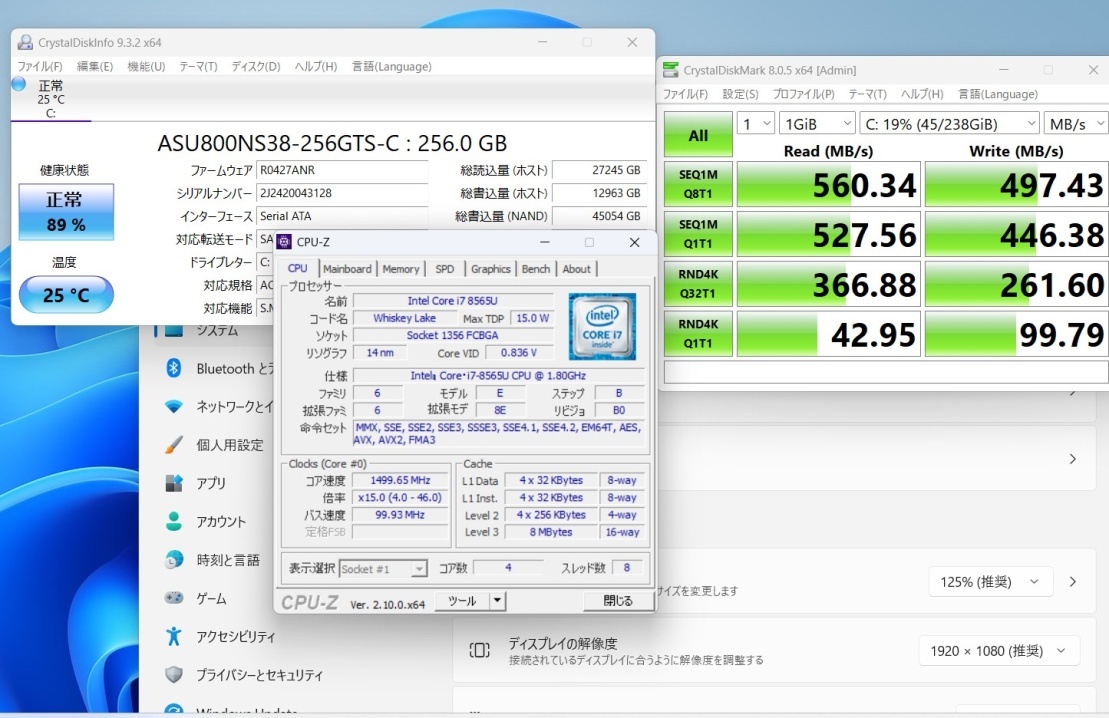
Task: Click the core speed value 1499.65 MHz
Action: point(400,480)
